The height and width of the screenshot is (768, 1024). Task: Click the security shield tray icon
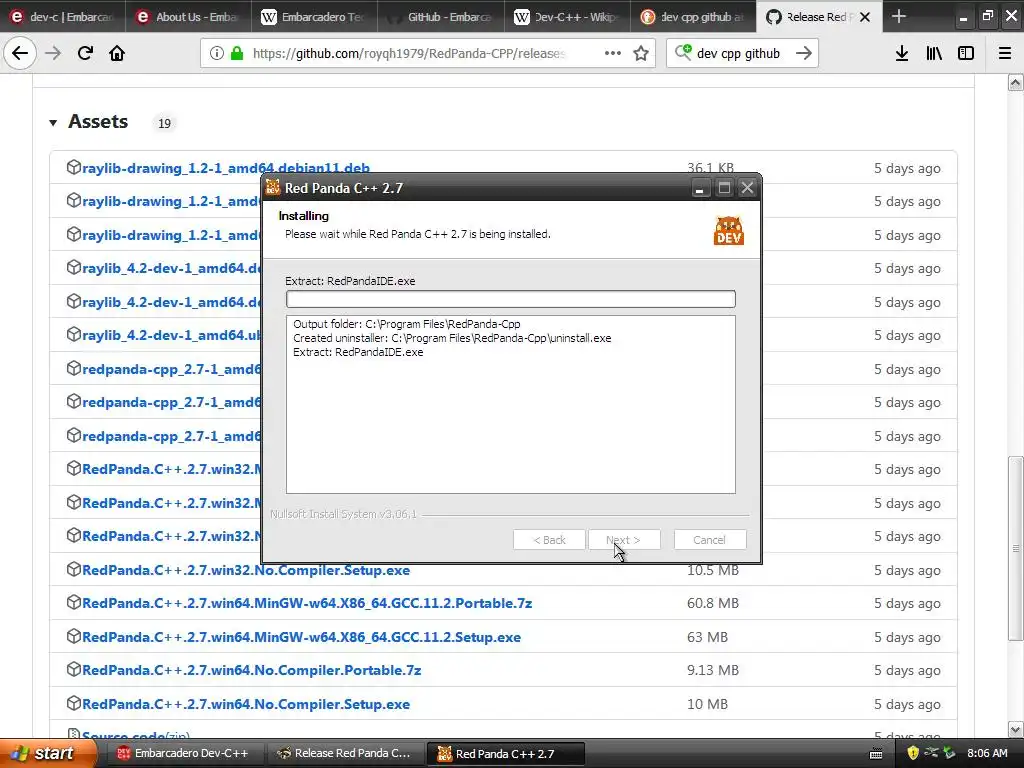[x=913, y=753]
